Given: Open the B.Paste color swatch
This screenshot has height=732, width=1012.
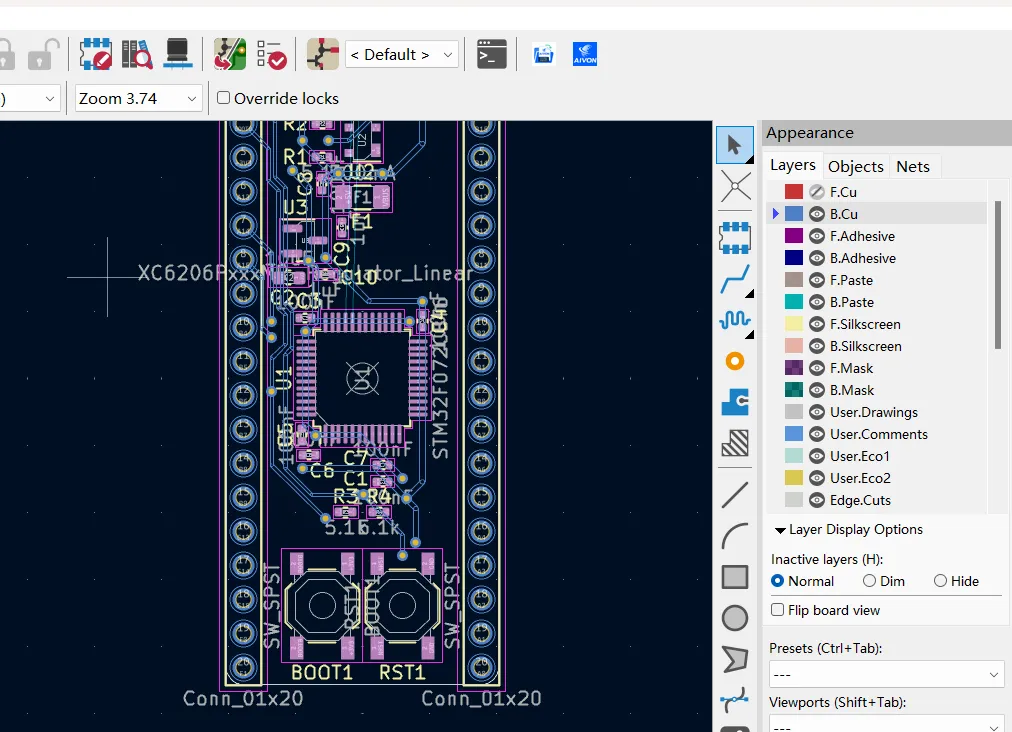Looking at the screenshot, I should [794, 302].
